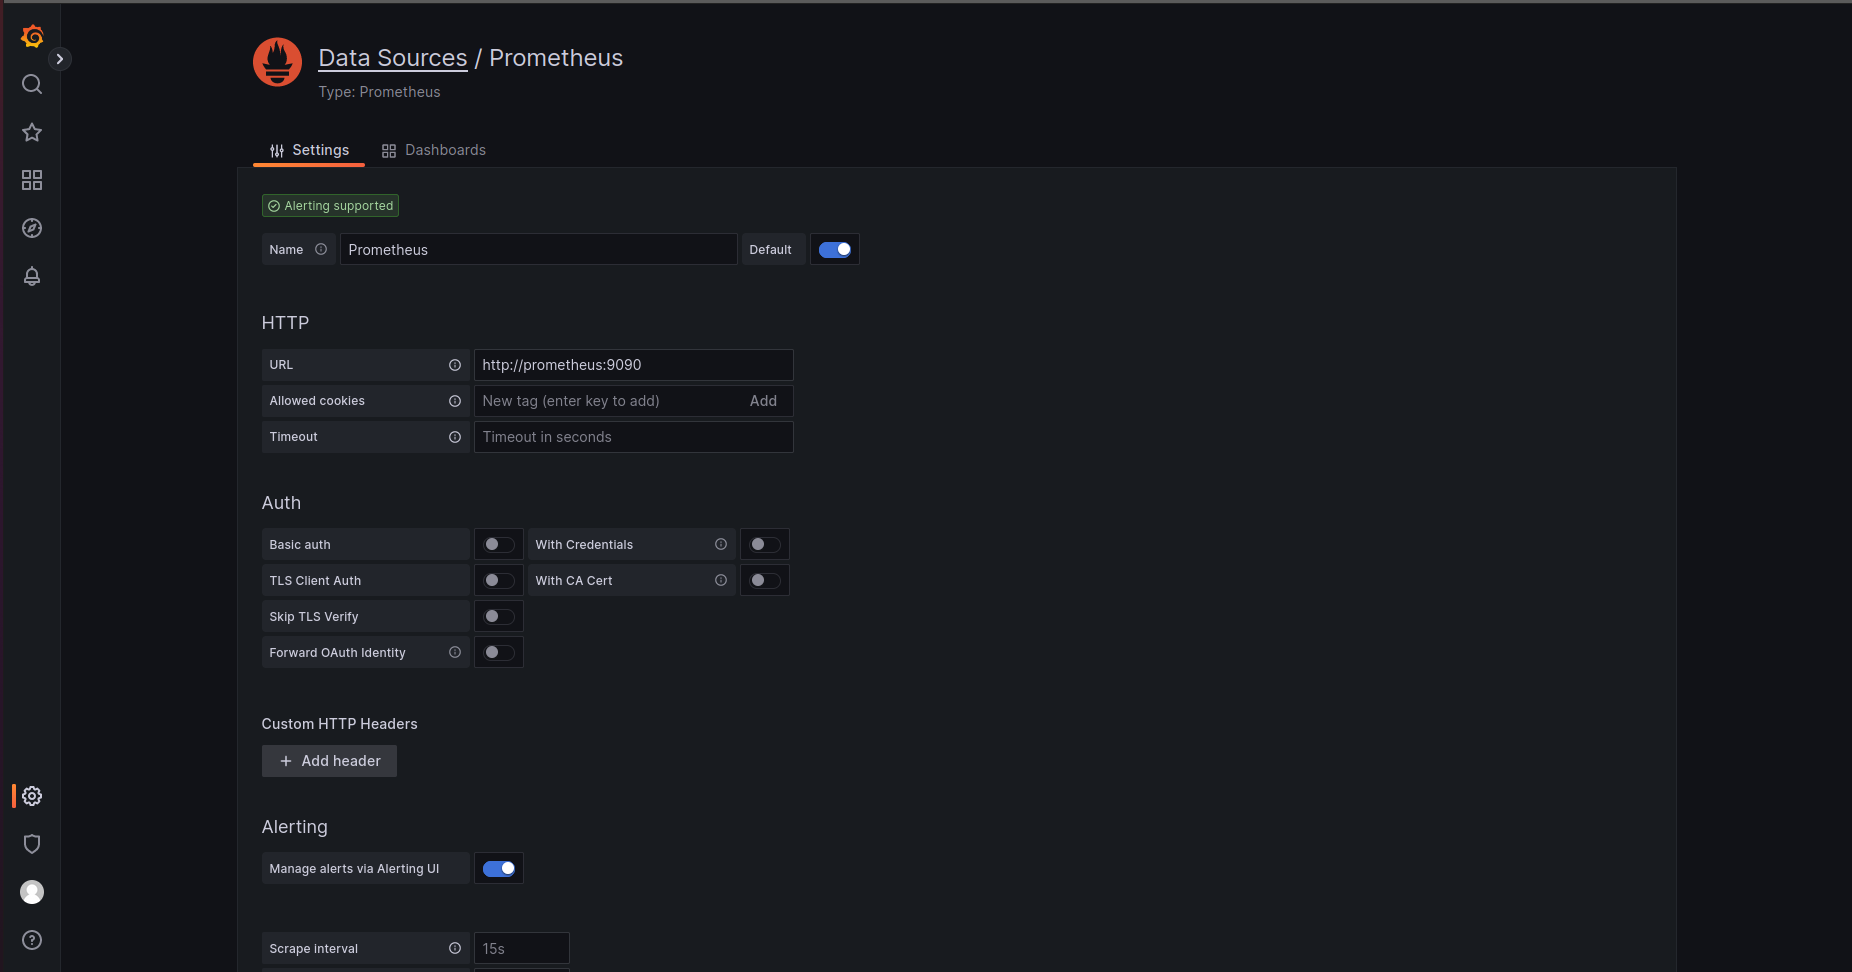Open the Configuration gear icon
This screenshot has width=1852, height=972.
click(32, 796)
